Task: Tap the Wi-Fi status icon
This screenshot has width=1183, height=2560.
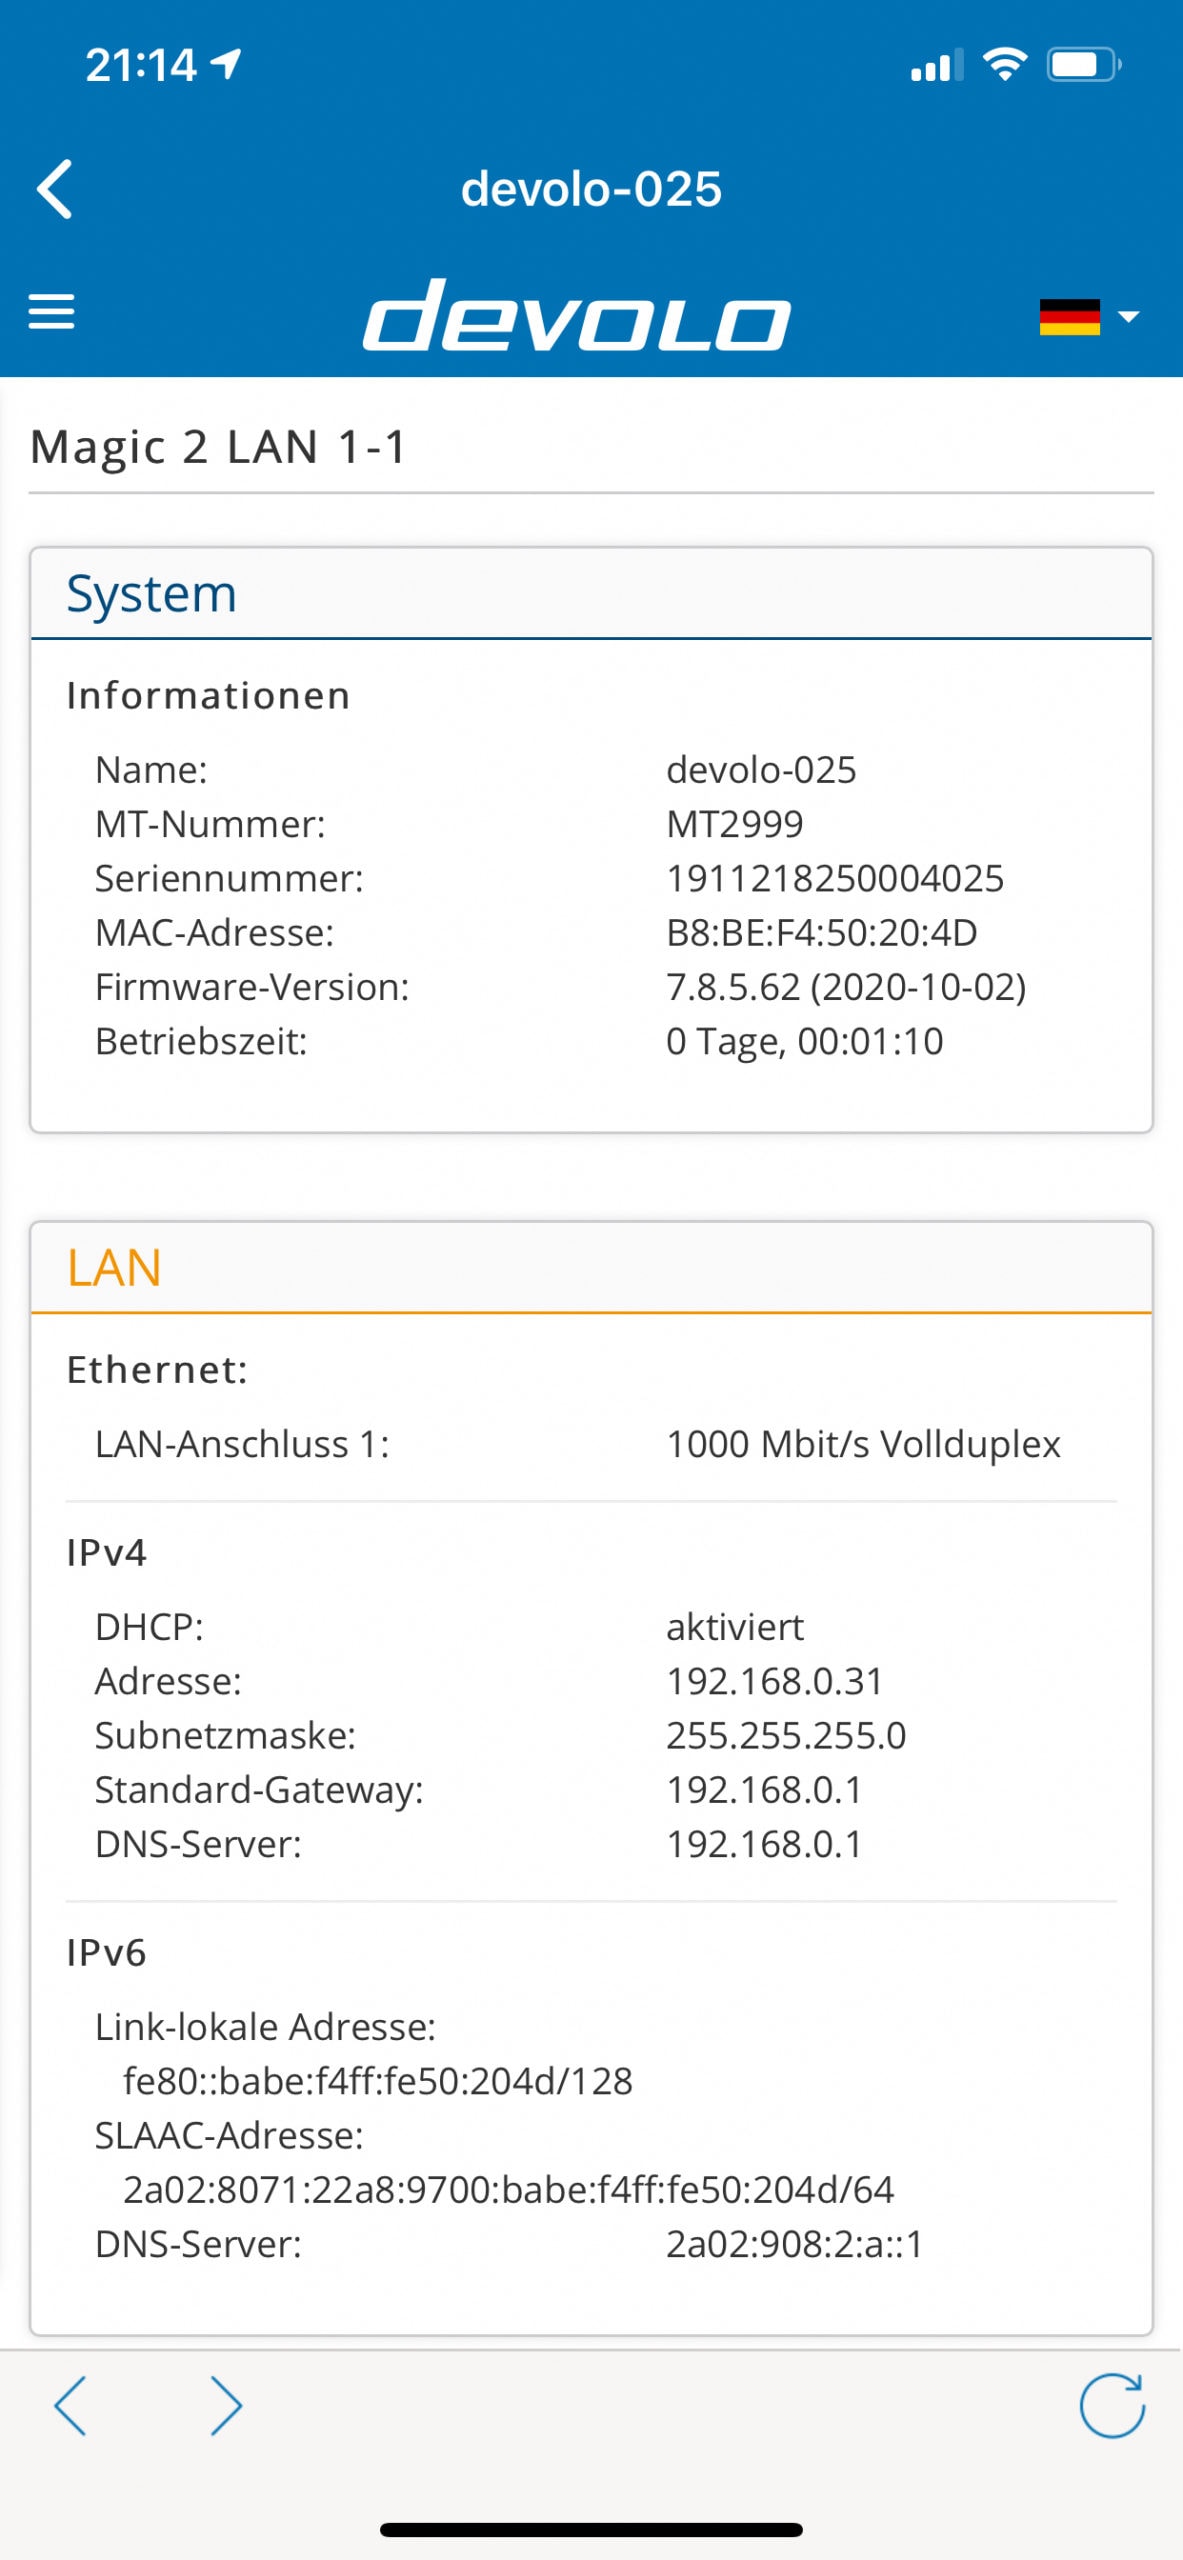Action: (1005, 64)
